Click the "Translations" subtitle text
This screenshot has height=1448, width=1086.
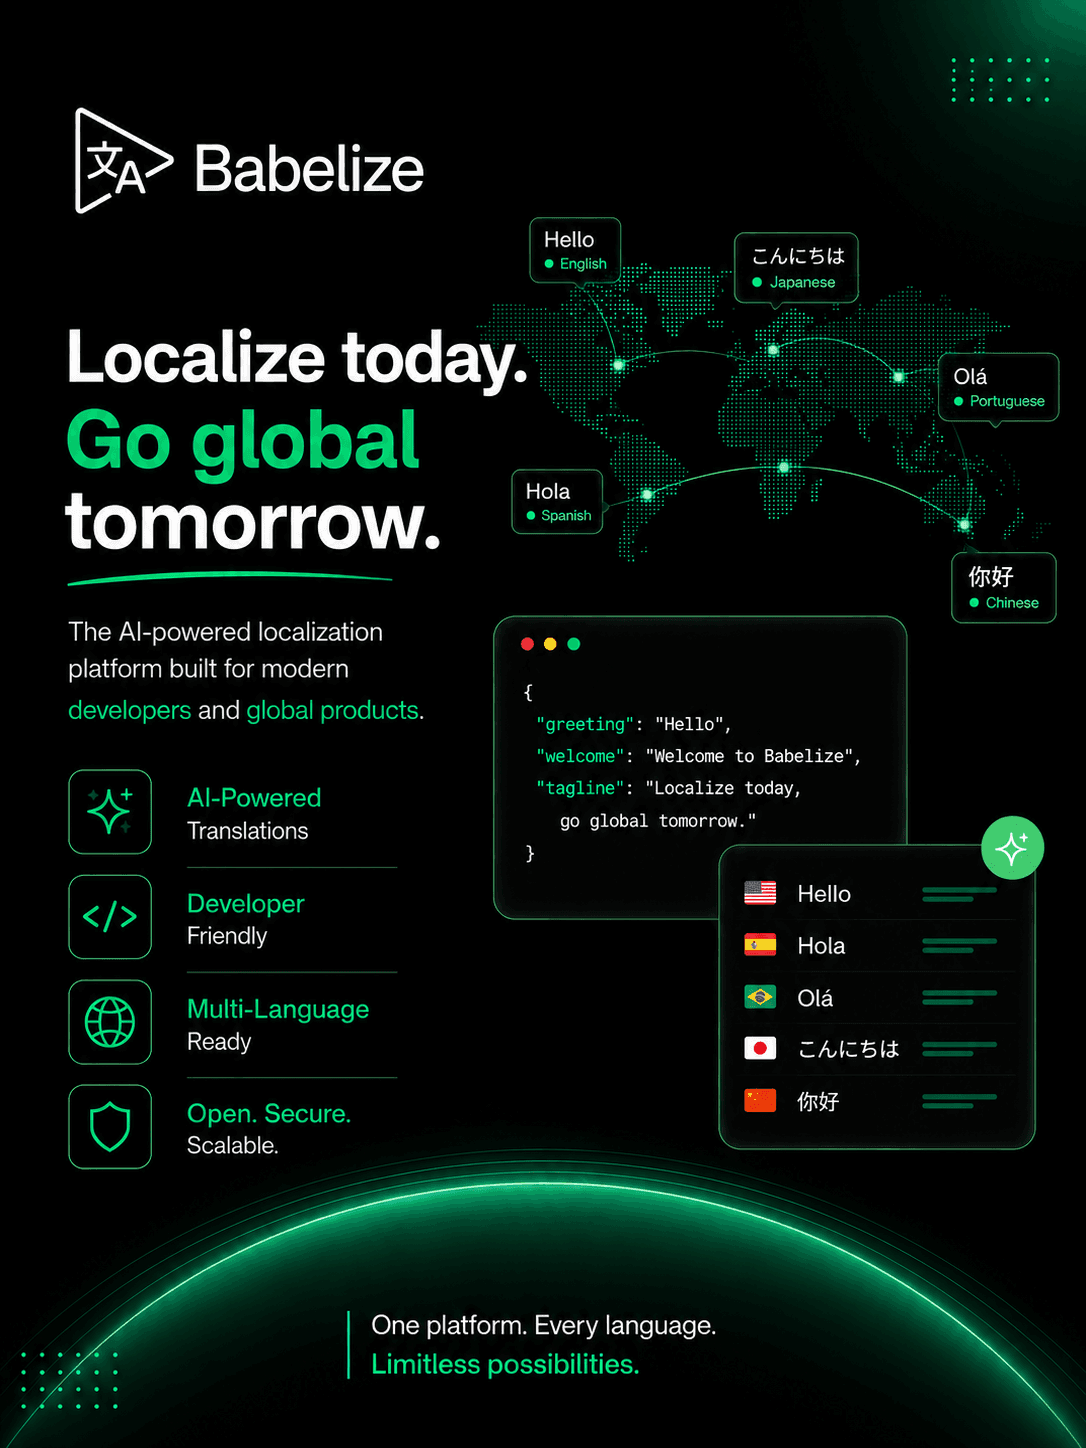point(247,831)
